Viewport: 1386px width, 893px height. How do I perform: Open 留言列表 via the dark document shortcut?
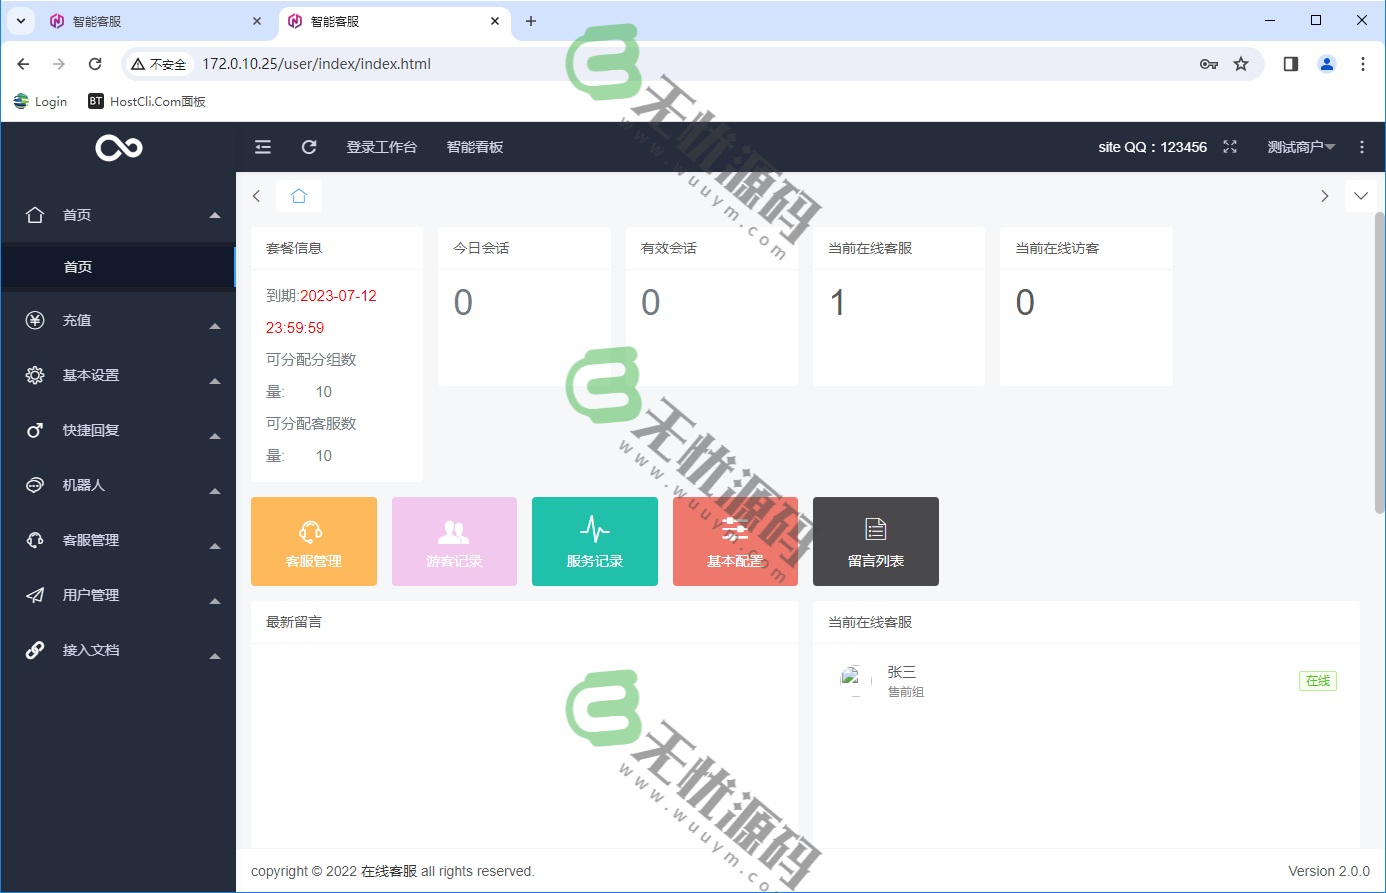(x=875, y=541)
